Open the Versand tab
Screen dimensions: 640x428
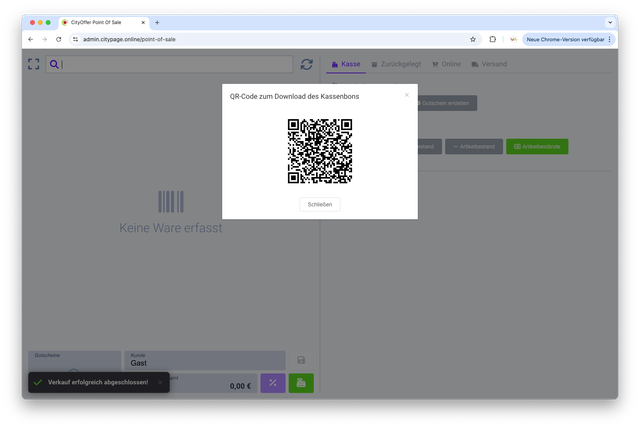[489, 64]
